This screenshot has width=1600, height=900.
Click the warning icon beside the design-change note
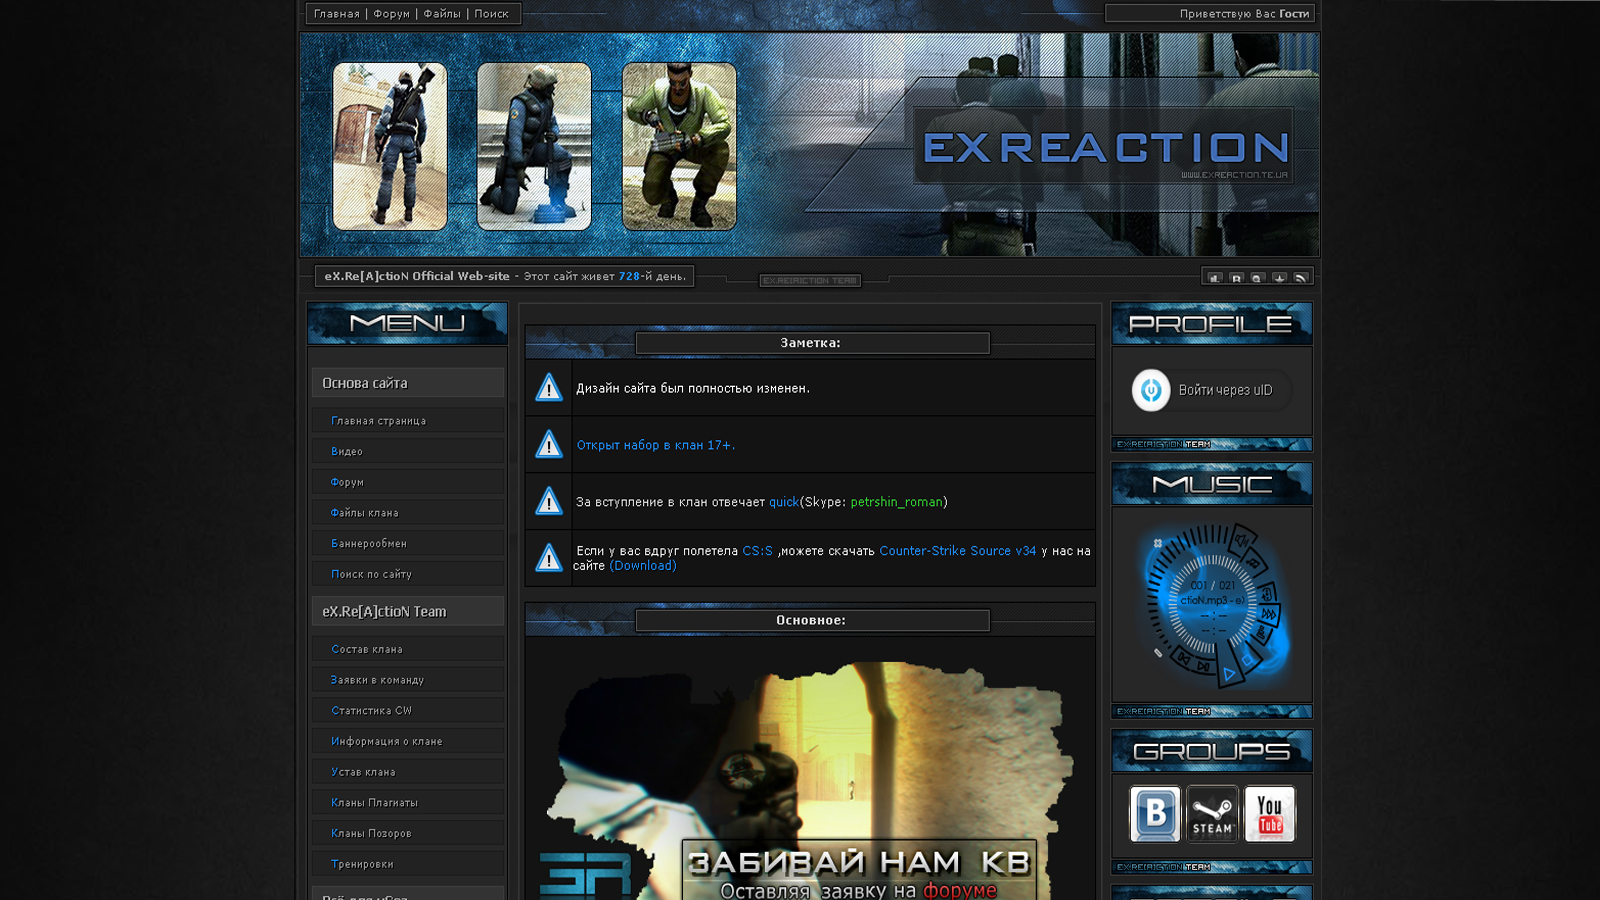(549, 387)
